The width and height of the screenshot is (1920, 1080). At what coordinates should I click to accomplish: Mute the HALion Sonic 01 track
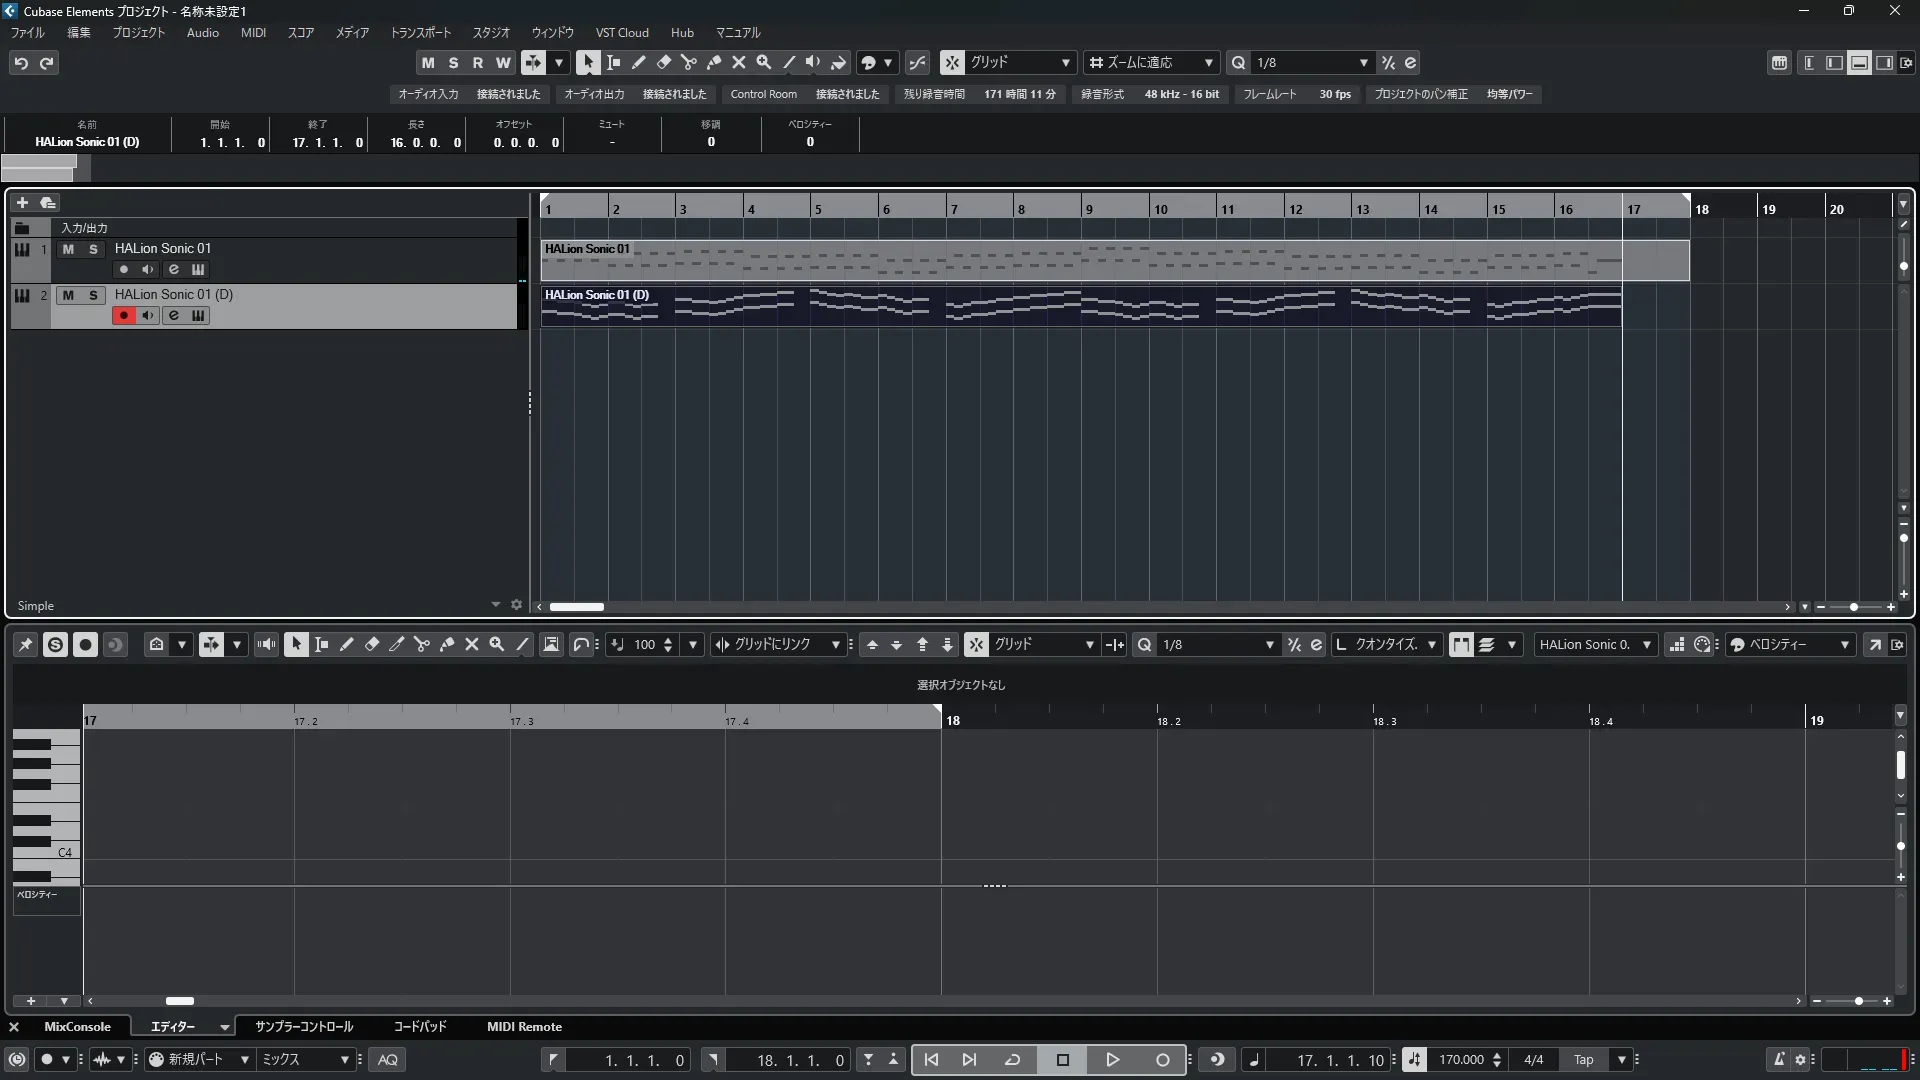click(x=68, y=249)
